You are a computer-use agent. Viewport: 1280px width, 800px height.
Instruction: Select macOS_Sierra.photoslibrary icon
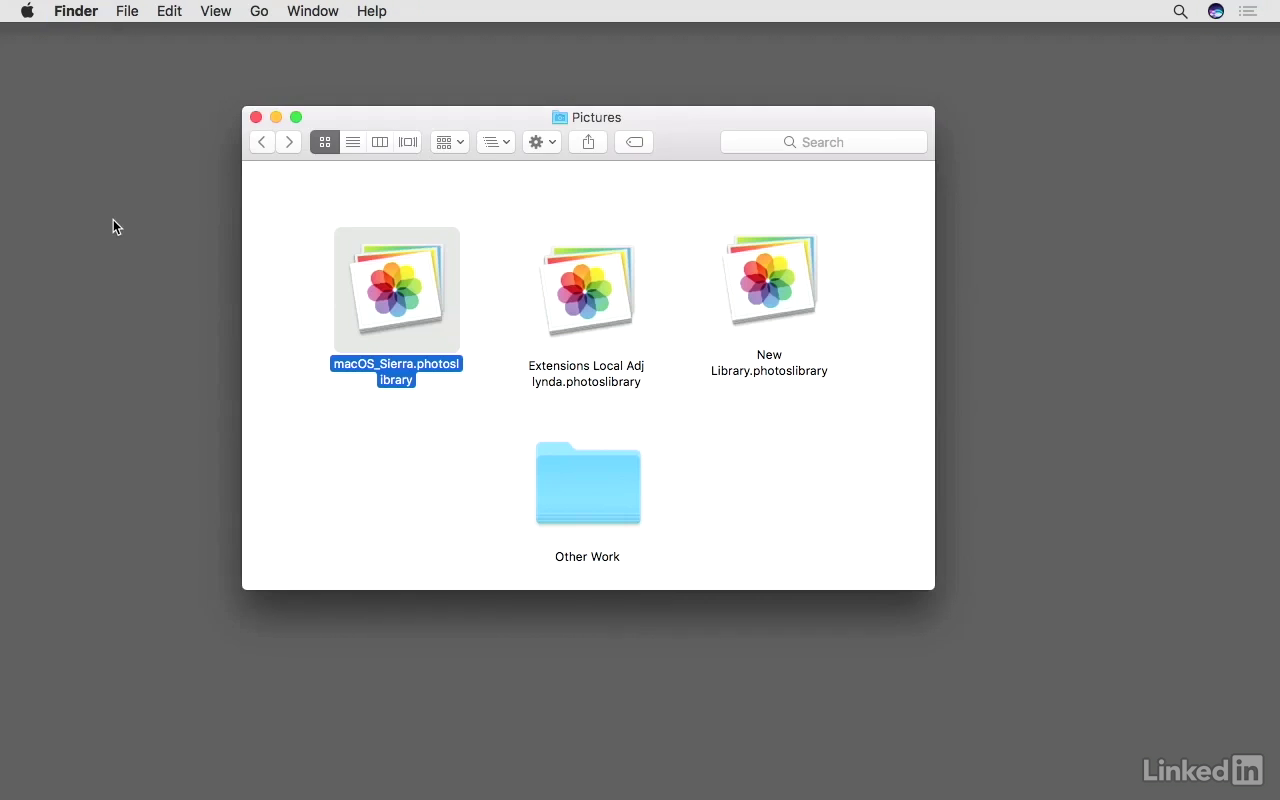397,289
